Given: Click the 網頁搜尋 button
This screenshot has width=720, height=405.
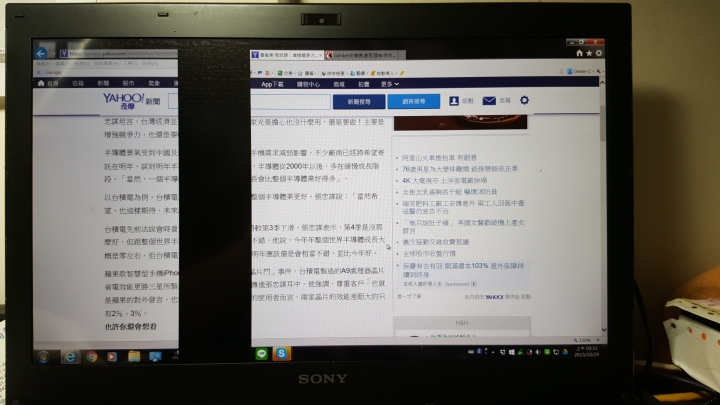Looking at the screenshot, I should click(414, 101).
